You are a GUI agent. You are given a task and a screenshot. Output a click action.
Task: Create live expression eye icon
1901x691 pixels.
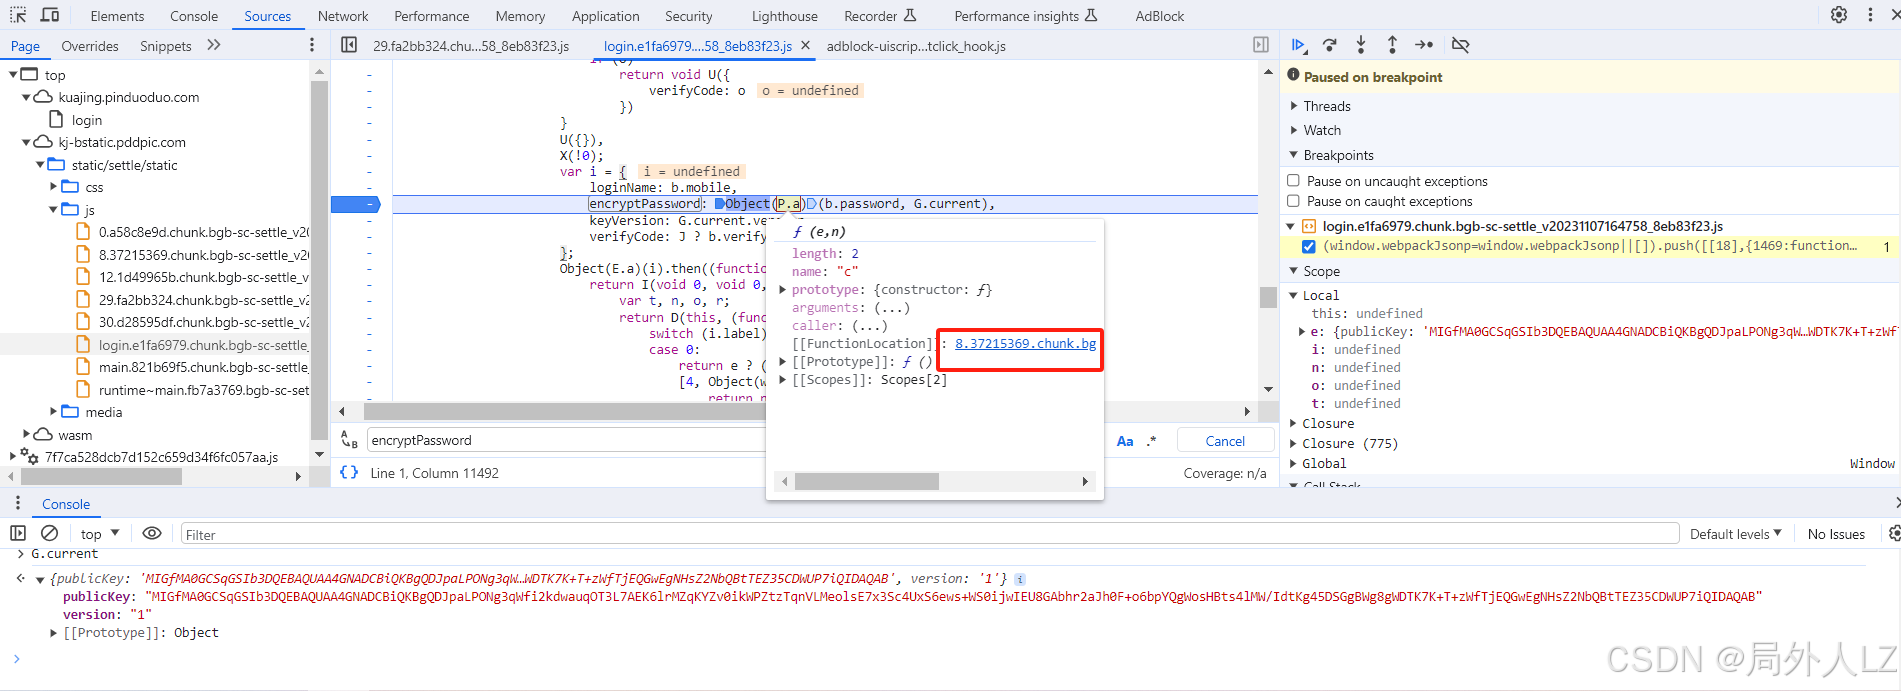tap(152, 534)
